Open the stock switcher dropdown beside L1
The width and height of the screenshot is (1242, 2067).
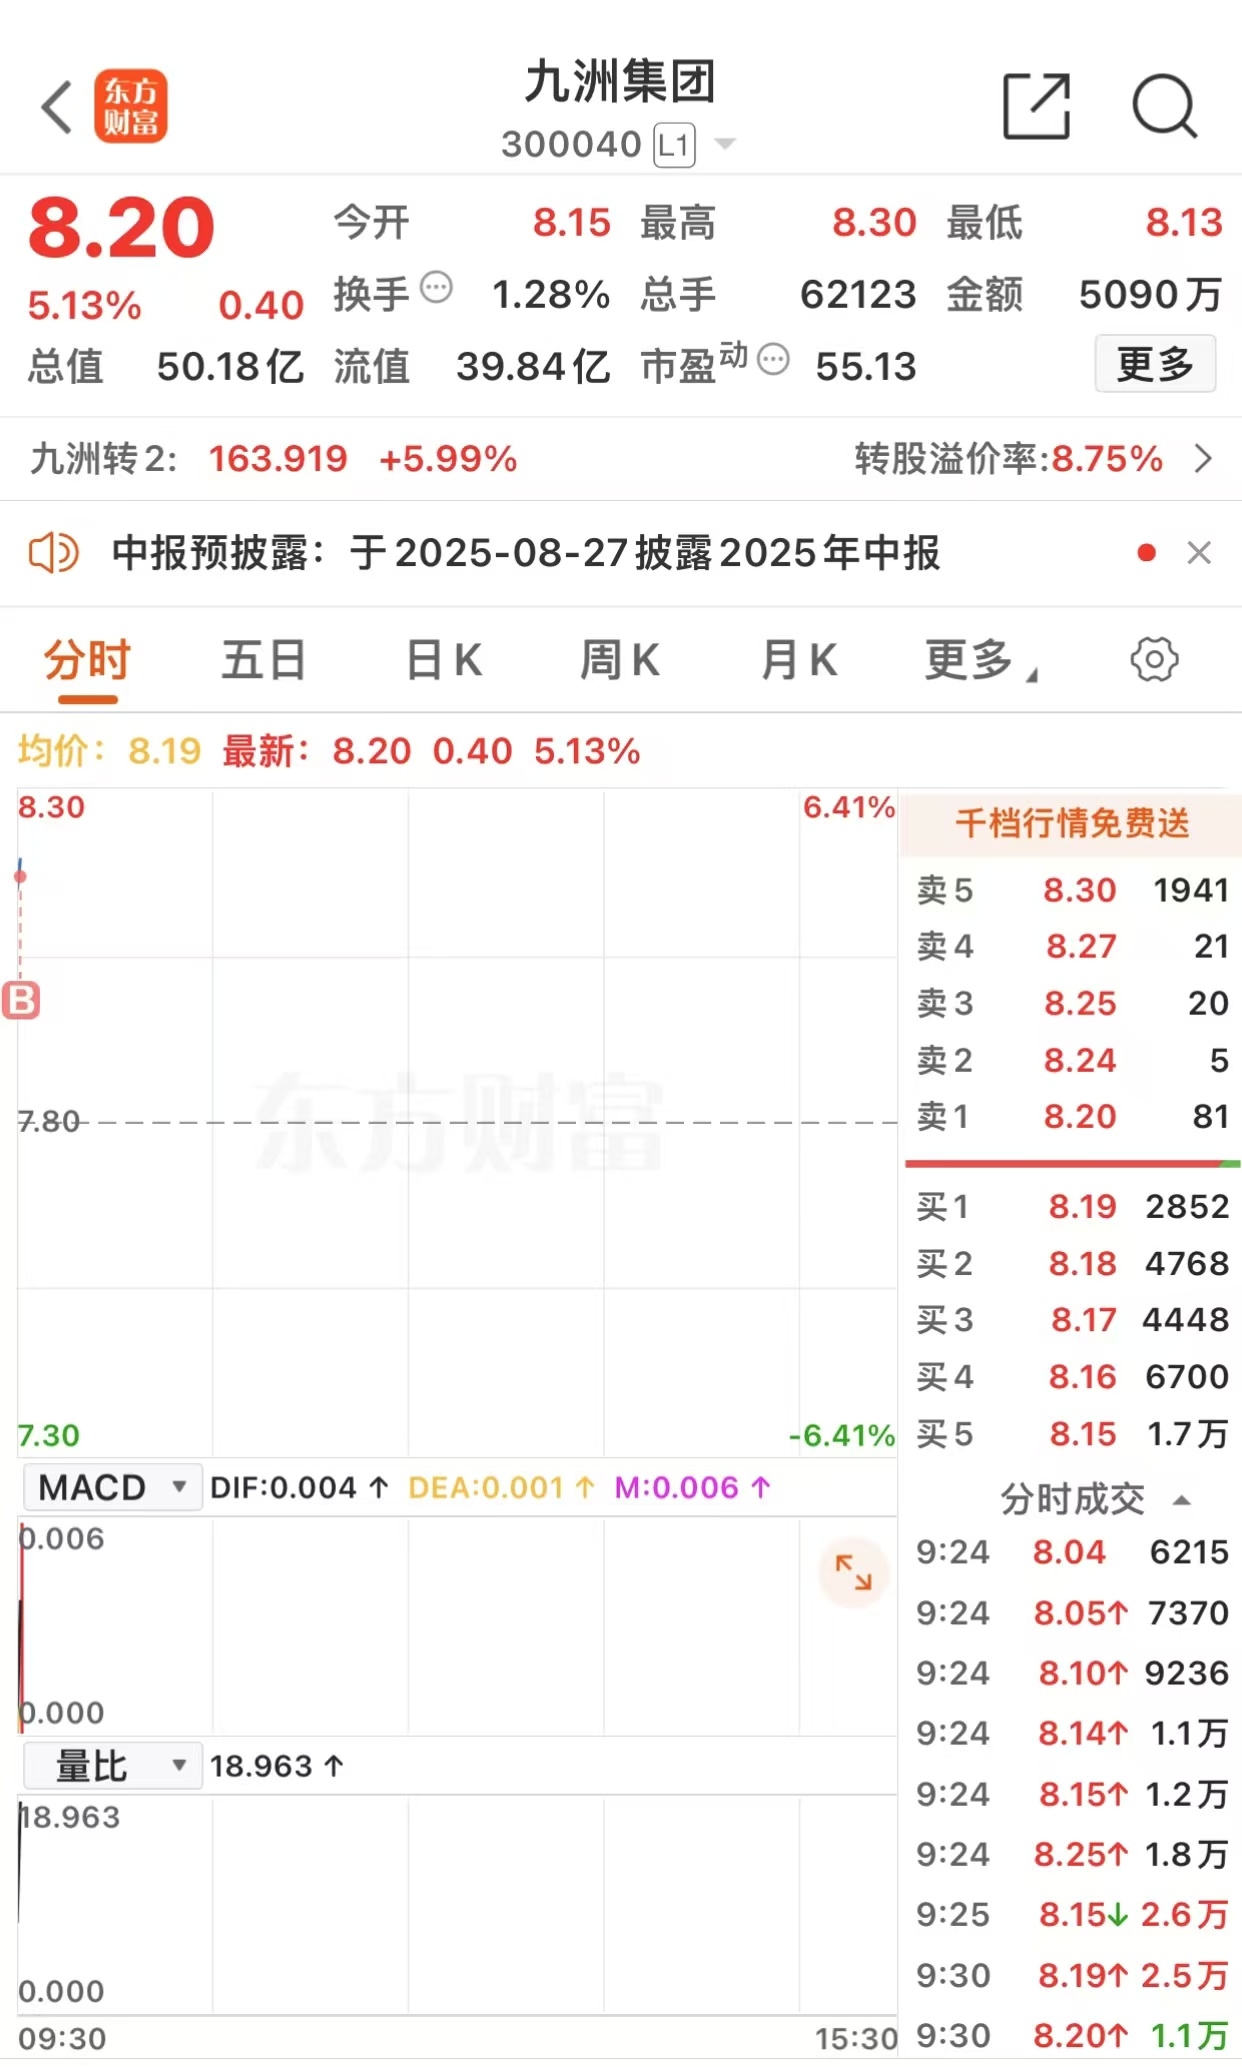click(726, 145)
